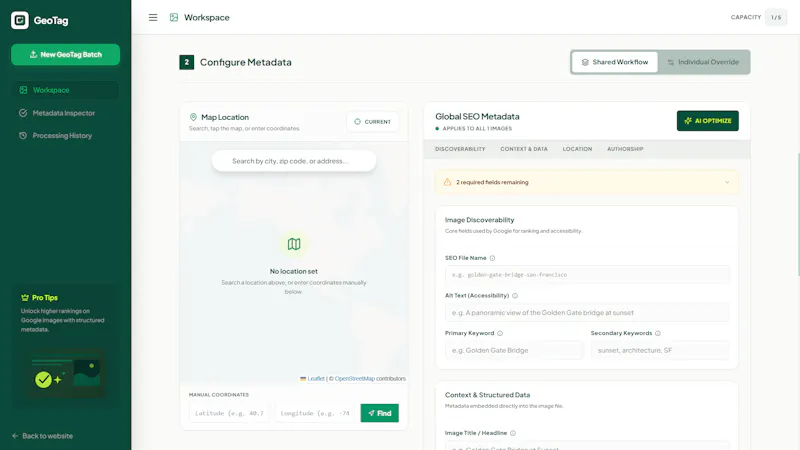
Task: Click the Primary Keyword info icon
Action: (500, 333)
